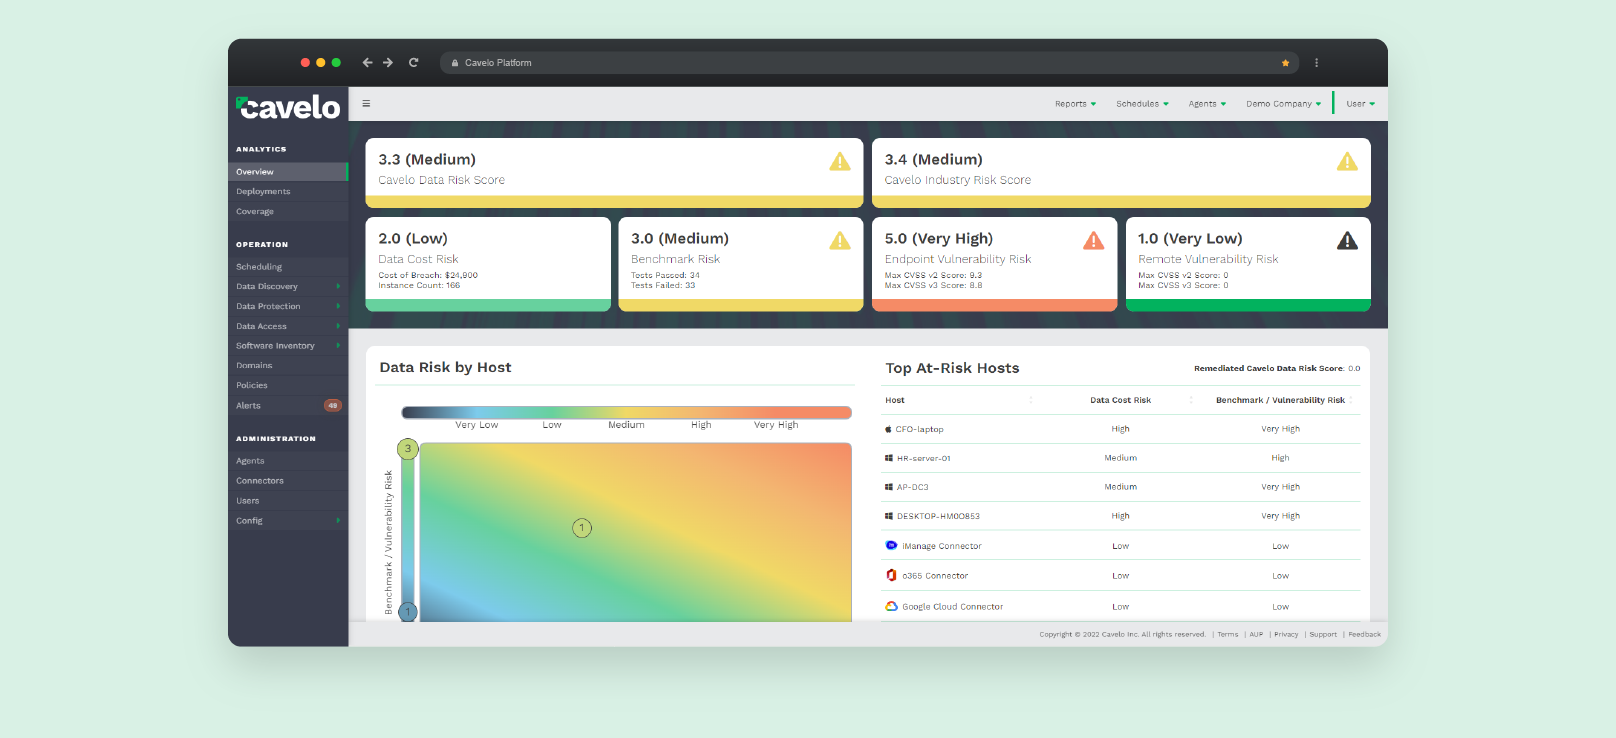This screenshot has width=1616, height=738.
Task: Click the bookmark star in the address bar
Action: (x=1285, y=63)
